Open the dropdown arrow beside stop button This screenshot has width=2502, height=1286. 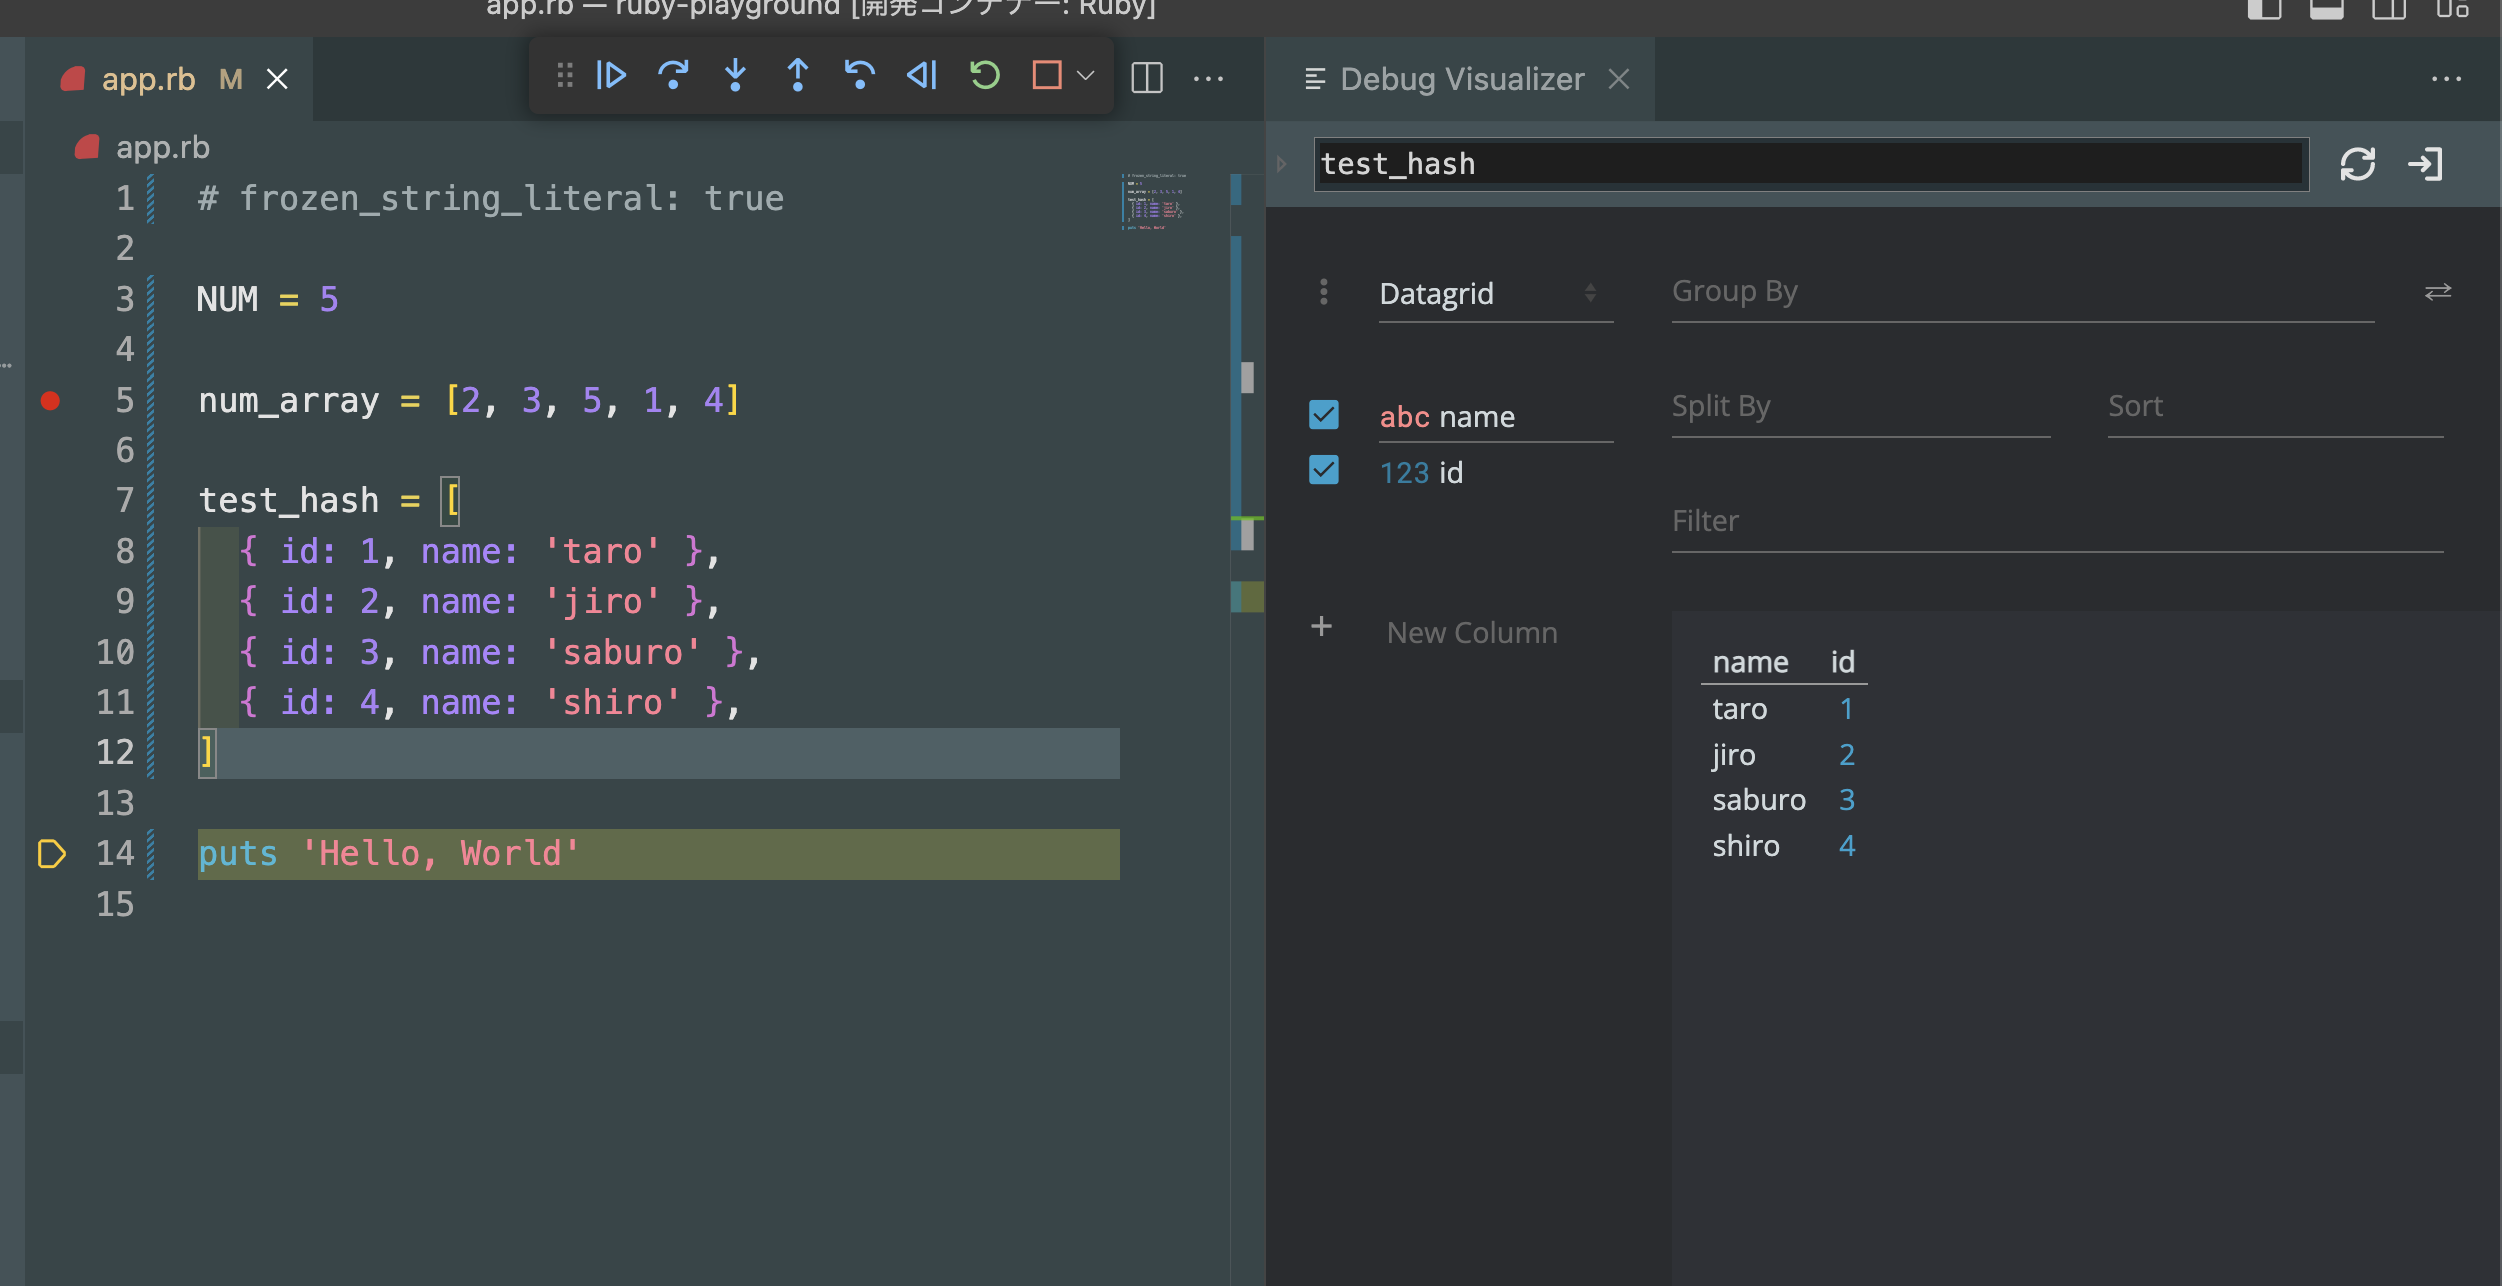(1086, 76)
